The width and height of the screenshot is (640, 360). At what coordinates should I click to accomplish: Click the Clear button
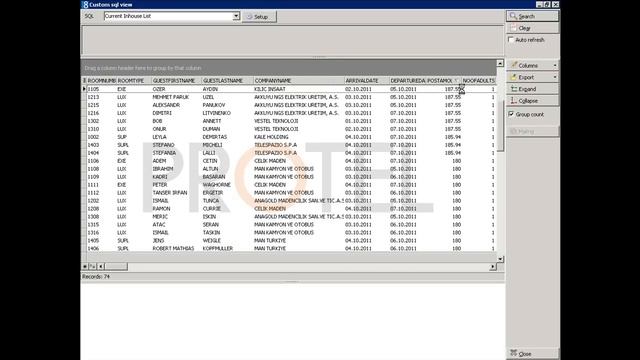tap(532, 28)
